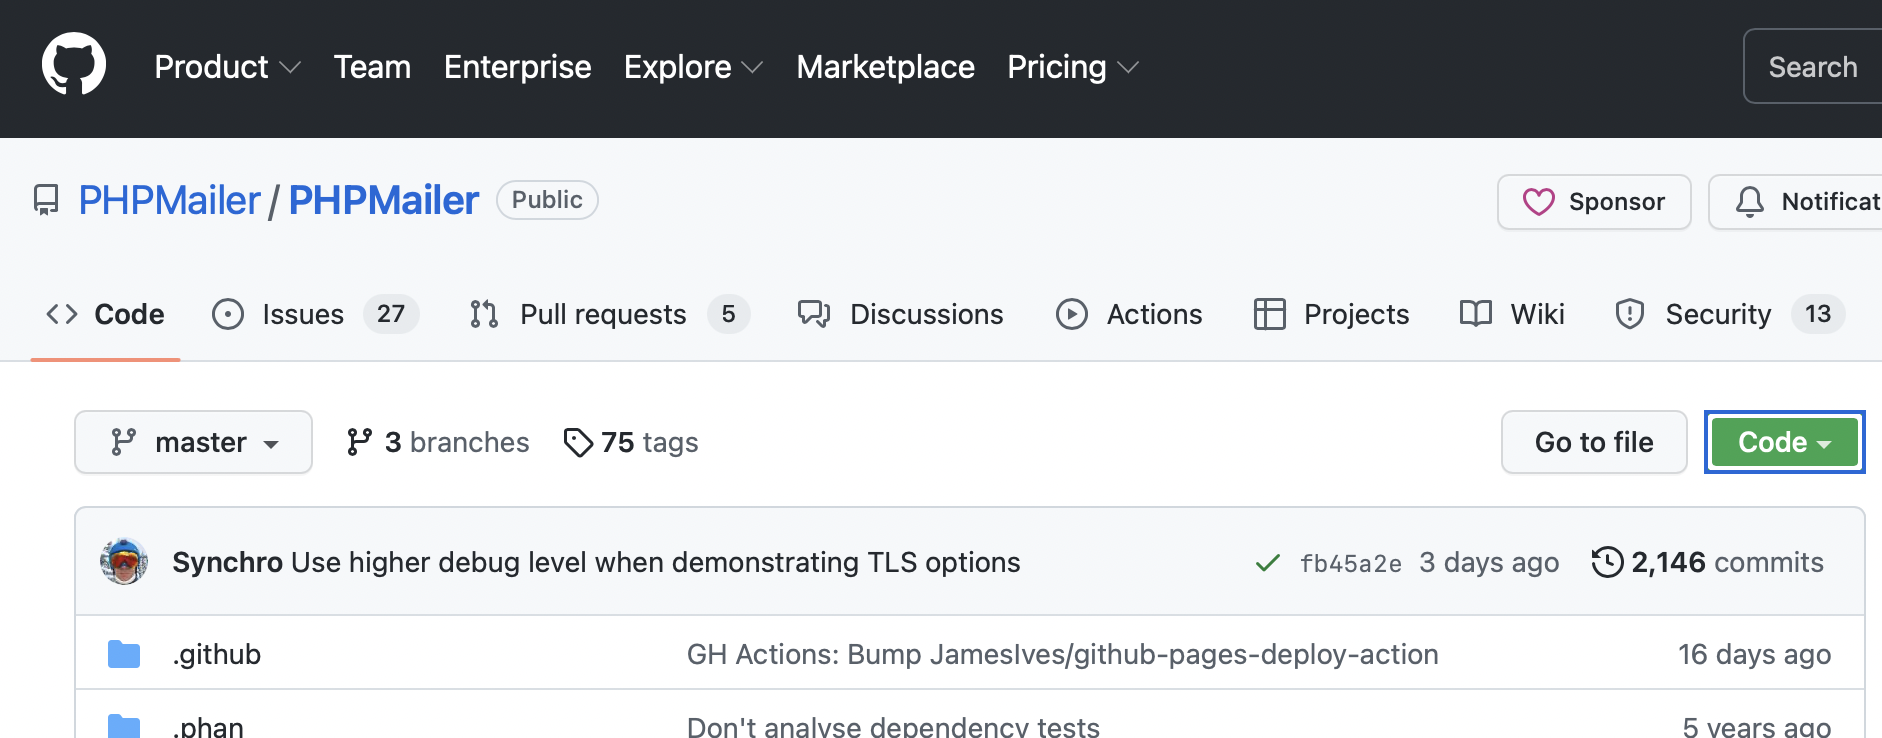Open commit hash fb45a2e
1882x738 pixels.
1351,563
